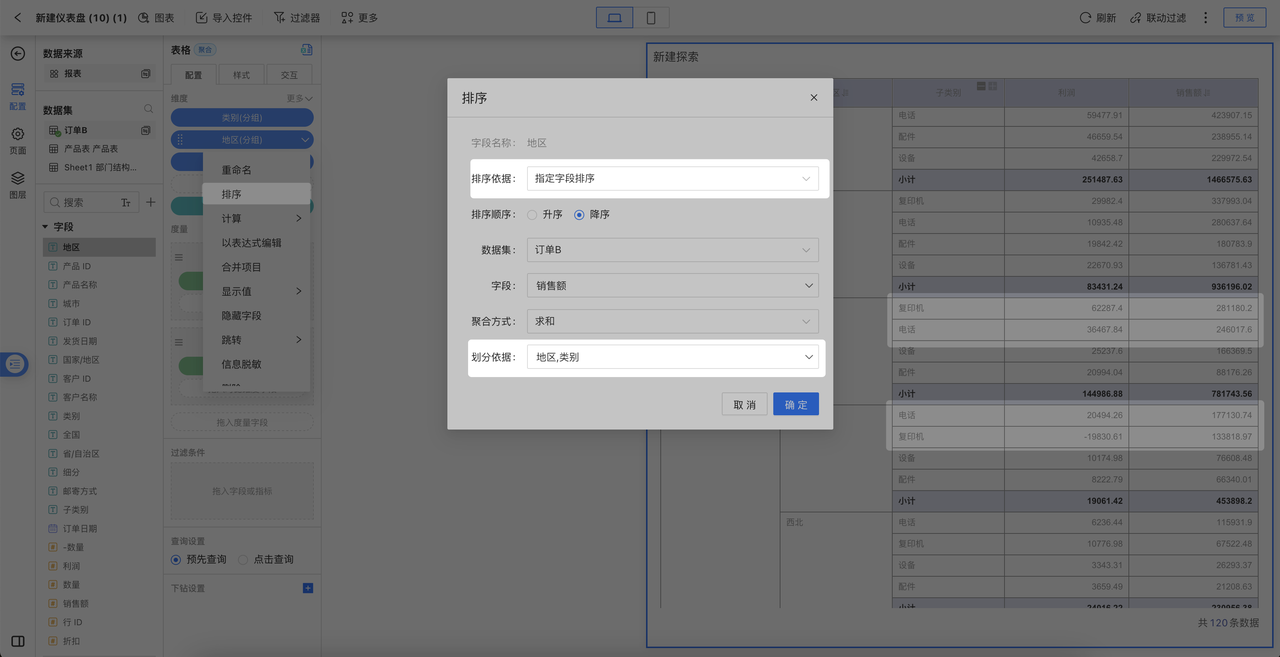The width and height of the screenshot is (1280, 657).
Task: Switch to the 样式 tab
Action: point(241,75)
